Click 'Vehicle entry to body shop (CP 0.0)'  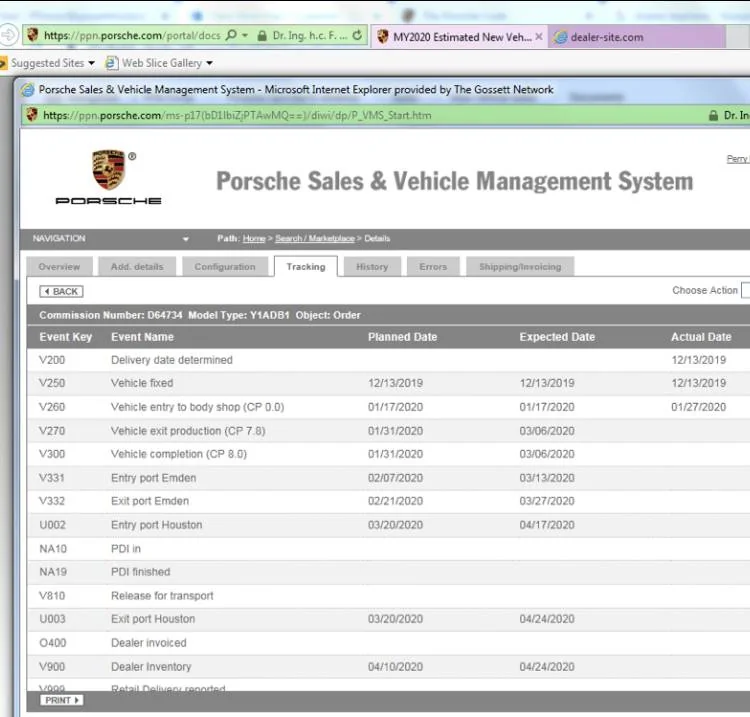coord(198,407)
